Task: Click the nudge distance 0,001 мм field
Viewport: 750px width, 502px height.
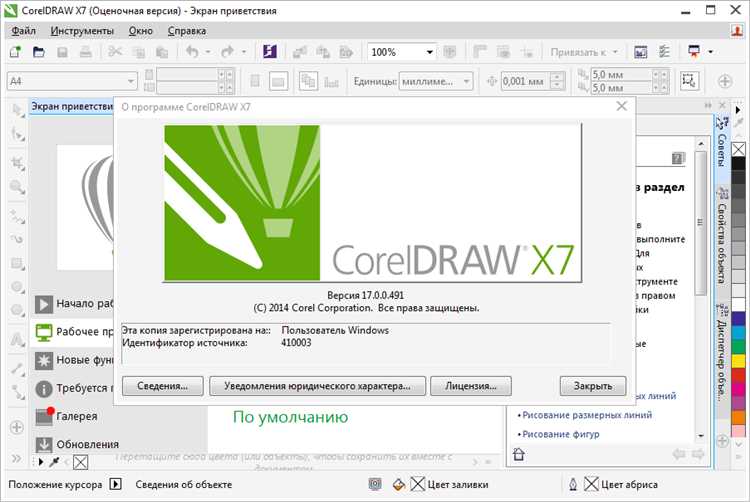Action: (526, 81)
